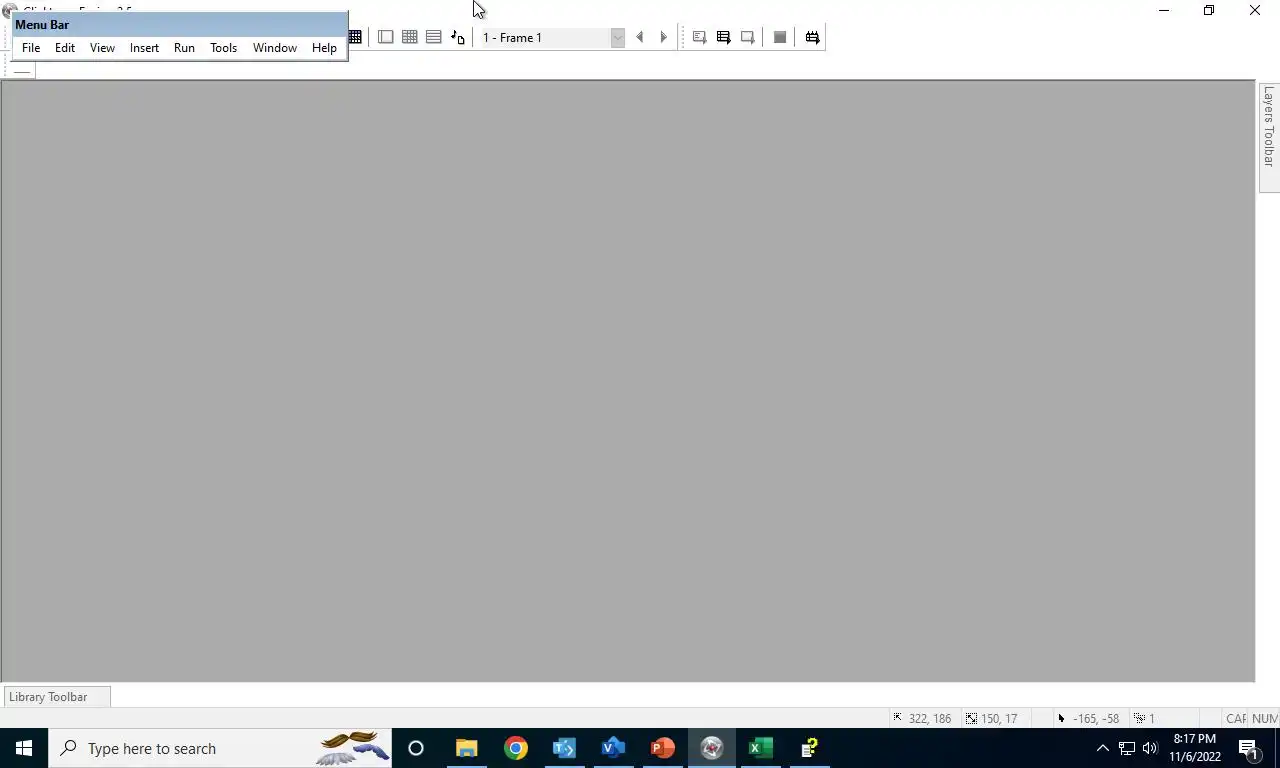The width and height of the screenshot is (1280, 768).
Task: Click the volume speaker icon
Action: [1149, 748]
